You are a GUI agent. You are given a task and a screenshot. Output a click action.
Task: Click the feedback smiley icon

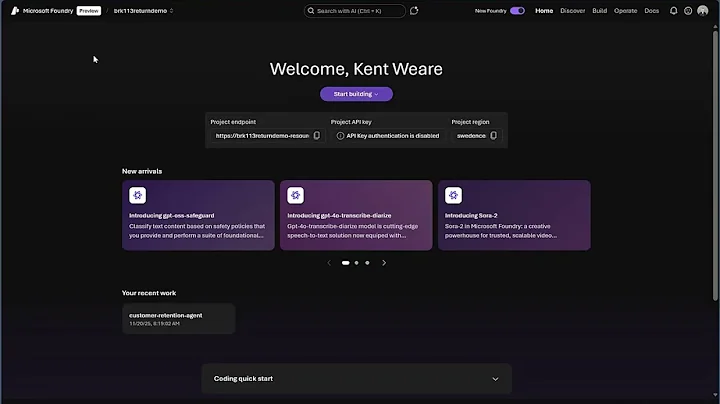pyautogui.click(x=688, y=11)
